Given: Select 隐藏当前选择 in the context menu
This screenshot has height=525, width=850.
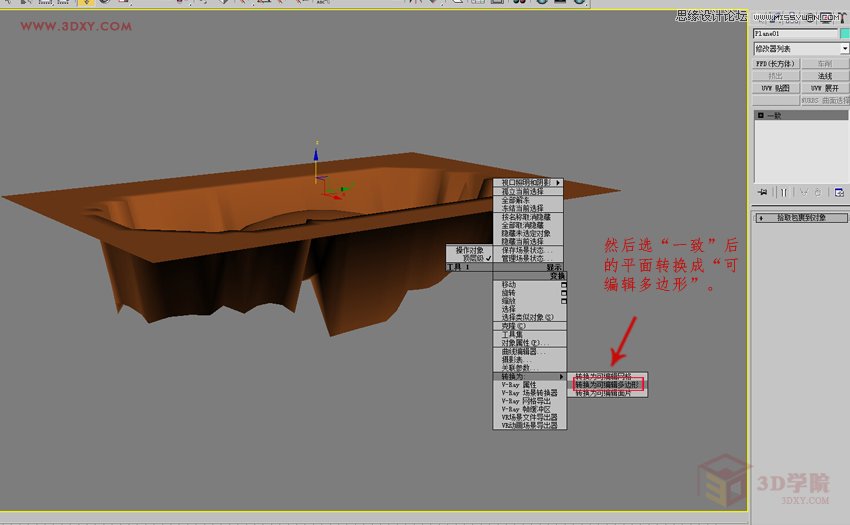Looking at the screenshot, I should (528, 241).
